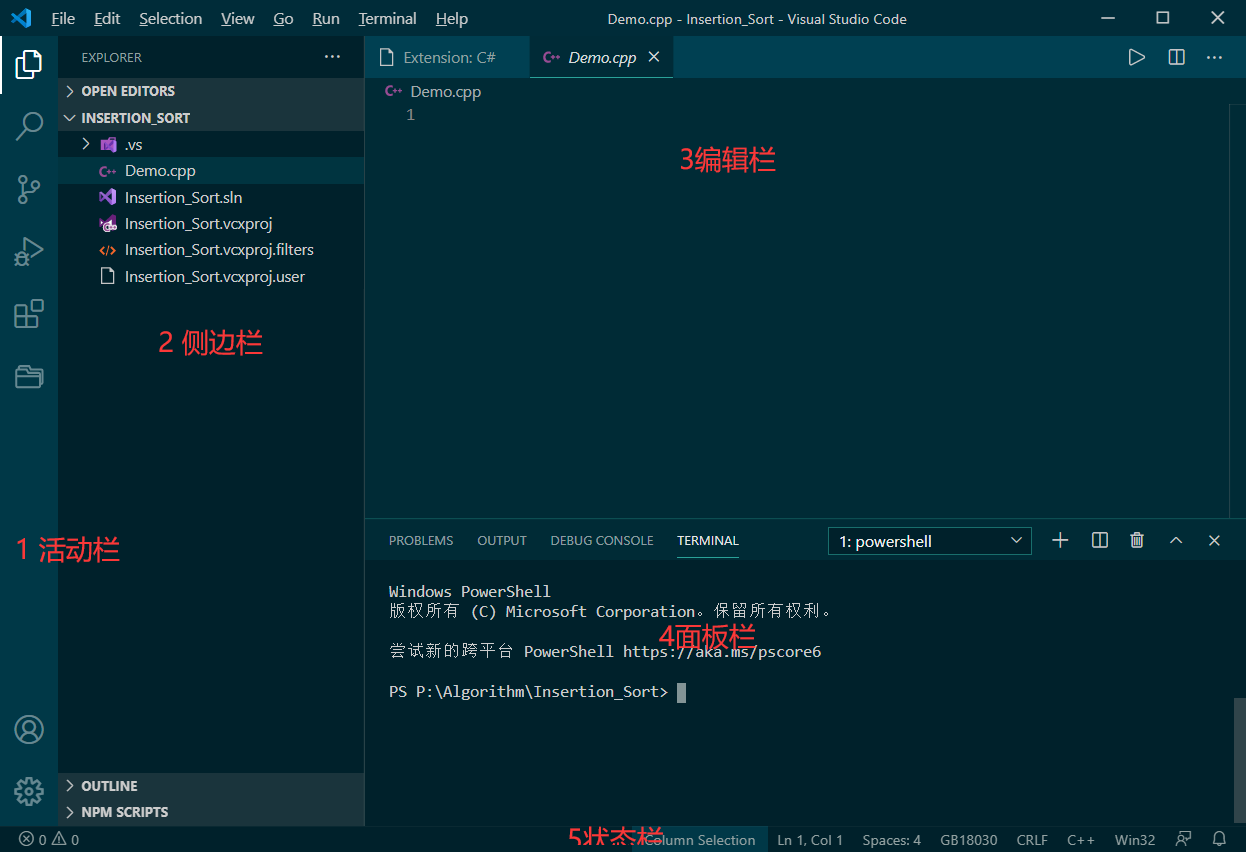The image size is (1246, 852).
Task: Click the errors and warnings status indicator
Action: (x=49, y=840)
